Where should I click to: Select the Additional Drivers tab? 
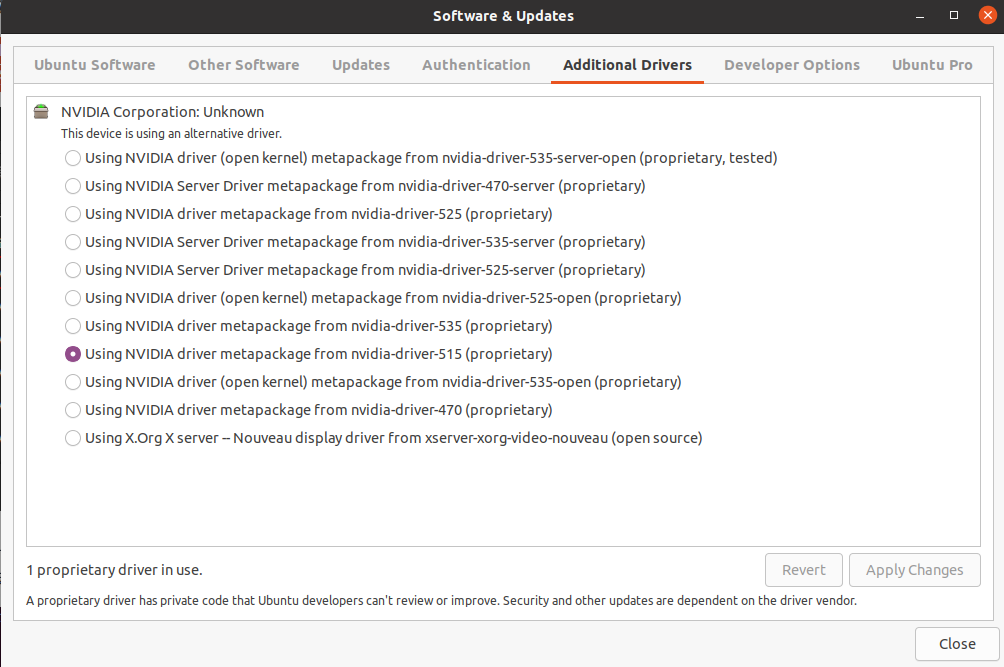point(628,65)
